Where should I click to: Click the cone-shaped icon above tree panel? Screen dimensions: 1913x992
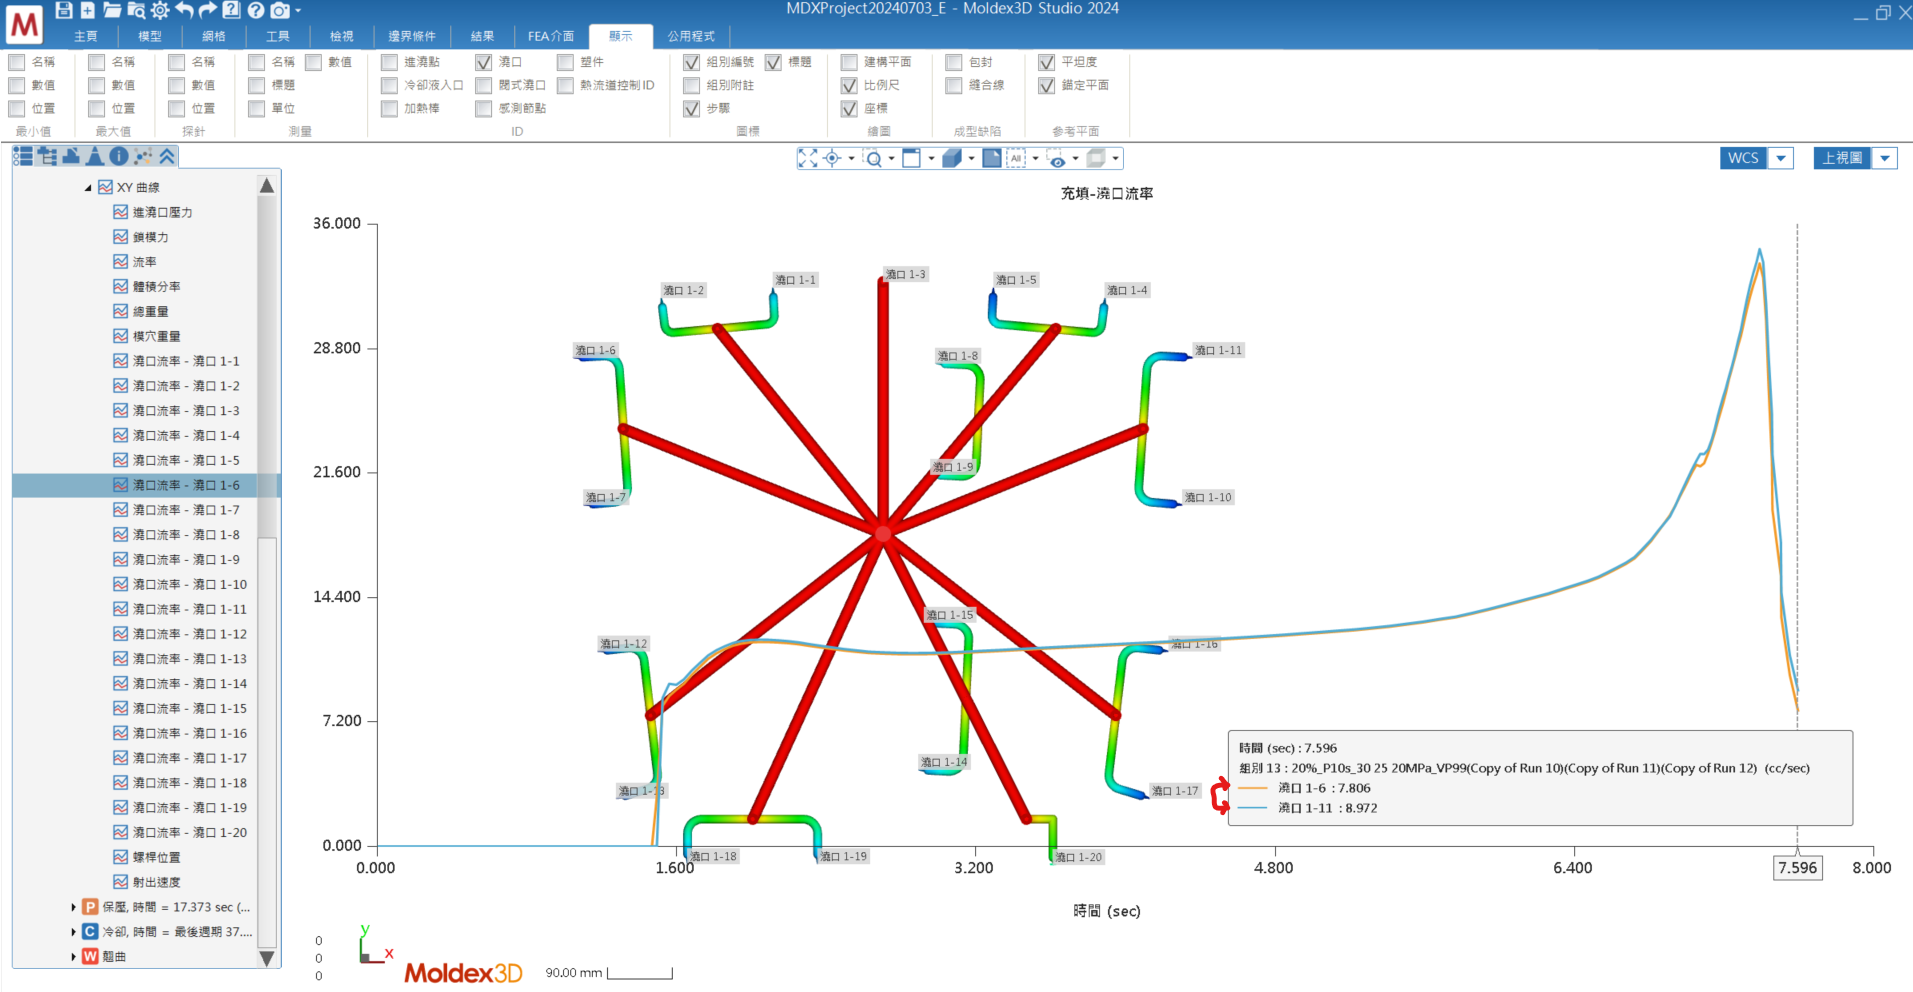95,156
